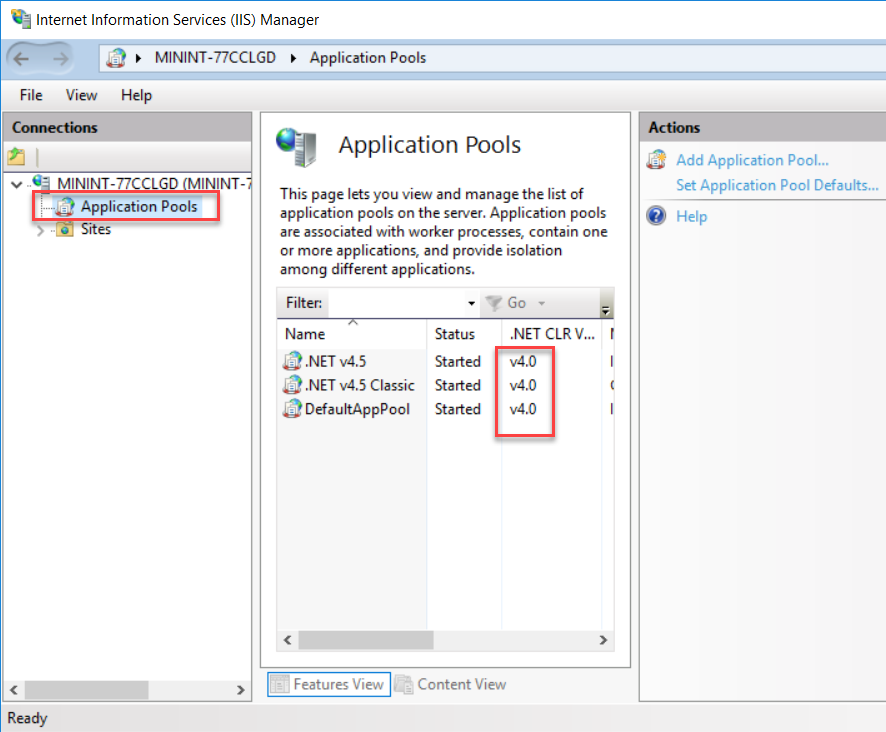Viewport: 886px width, 732px height.
Task: Click the Add Application Pool icon
Action: point(656,160)
